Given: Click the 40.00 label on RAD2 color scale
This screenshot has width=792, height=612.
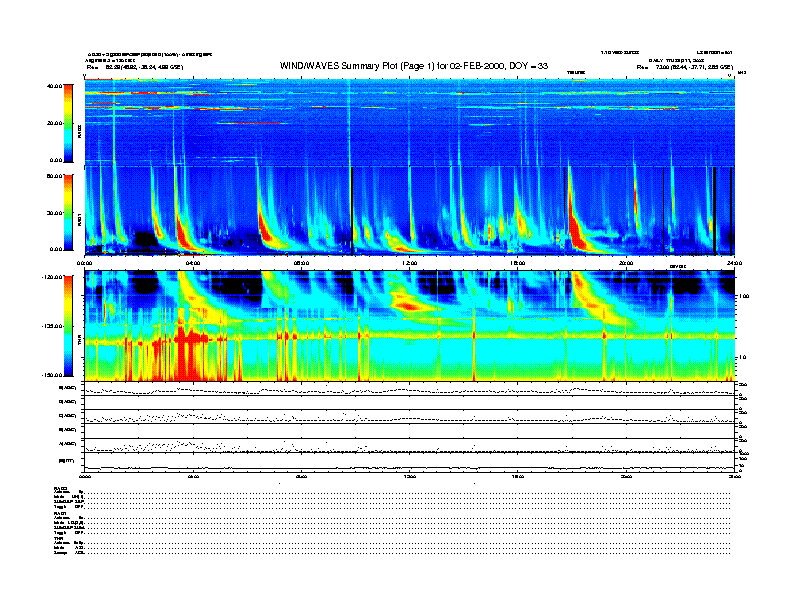Looking at the screenshot, I should (x=55, y=86).
